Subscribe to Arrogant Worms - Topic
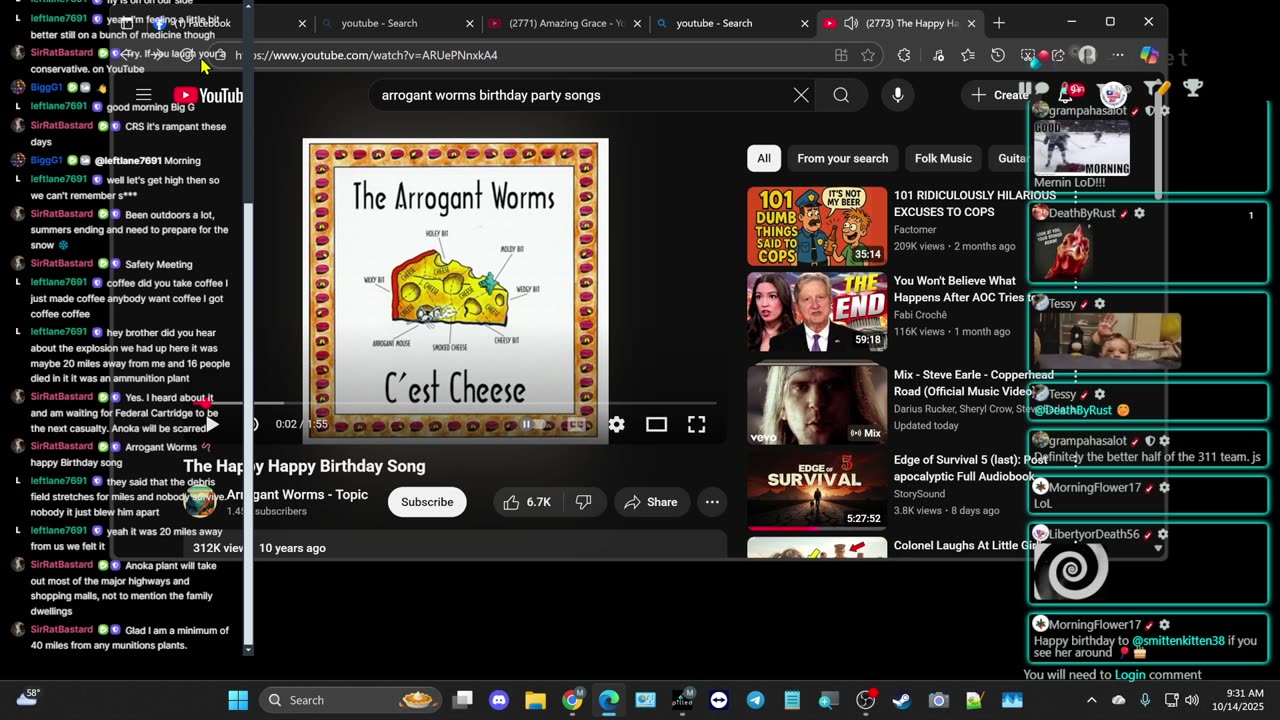The height and width of the screenshot is (720, 1280). click(427, 502)
